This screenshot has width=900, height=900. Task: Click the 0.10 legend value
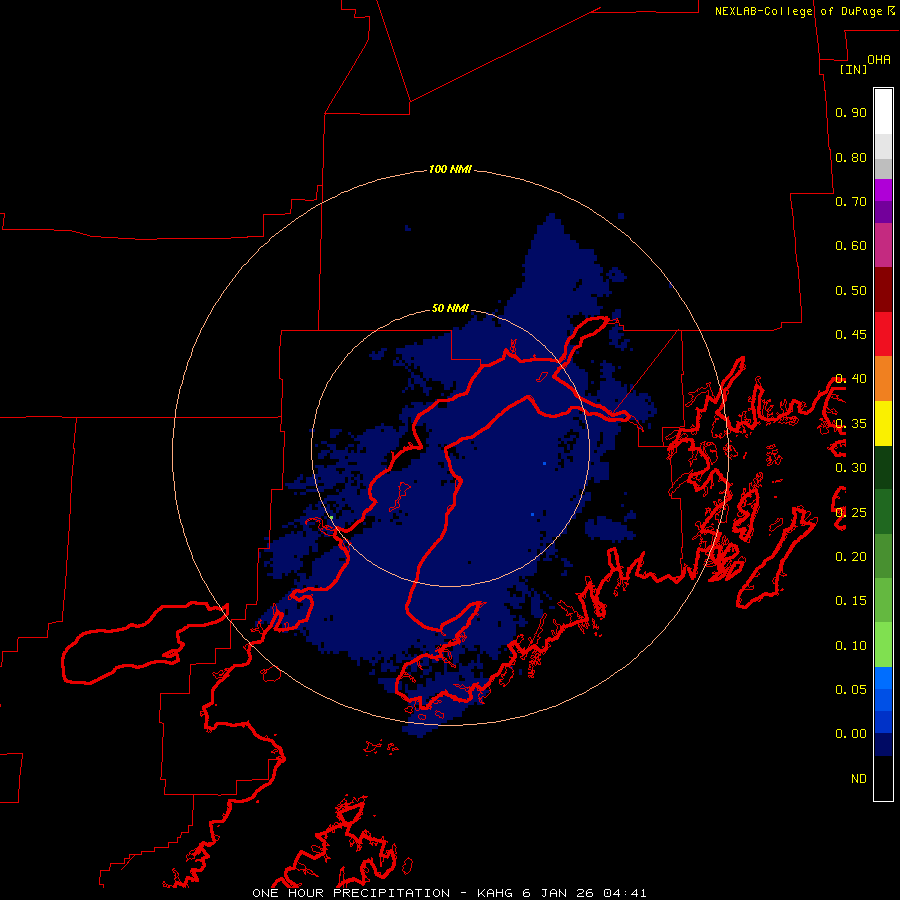[x=851, y=646]
